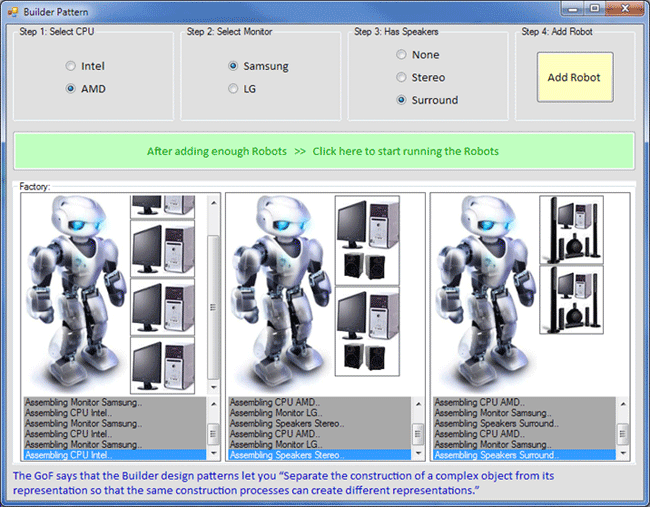Click the down arrow of the second log list scrollbar
Screen dimensions: 650x507
click(x=418, y=453)
